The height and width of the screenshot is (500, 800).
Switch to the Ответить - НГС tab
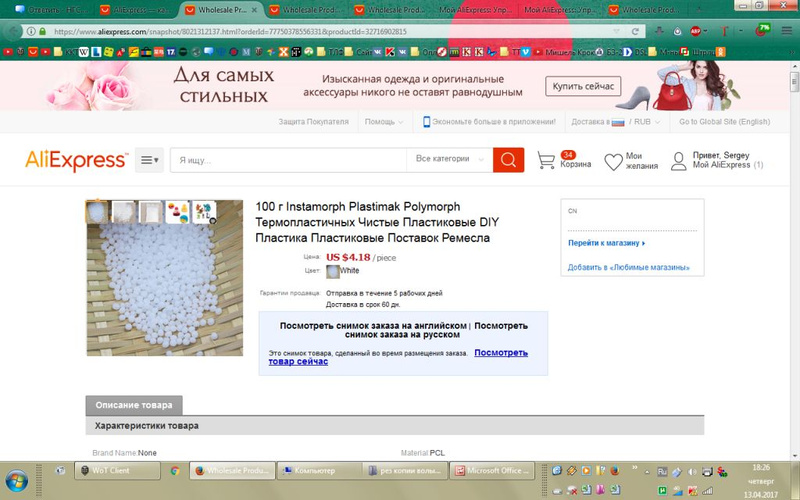[x=51, y=10]
